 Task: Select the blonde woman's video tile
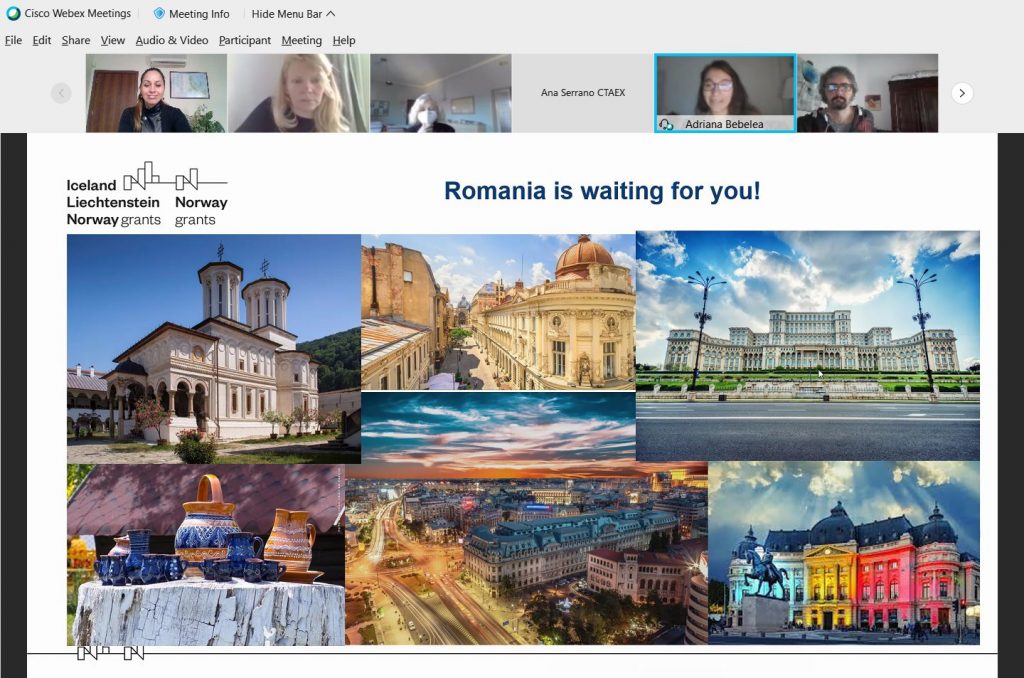(298, 93)
